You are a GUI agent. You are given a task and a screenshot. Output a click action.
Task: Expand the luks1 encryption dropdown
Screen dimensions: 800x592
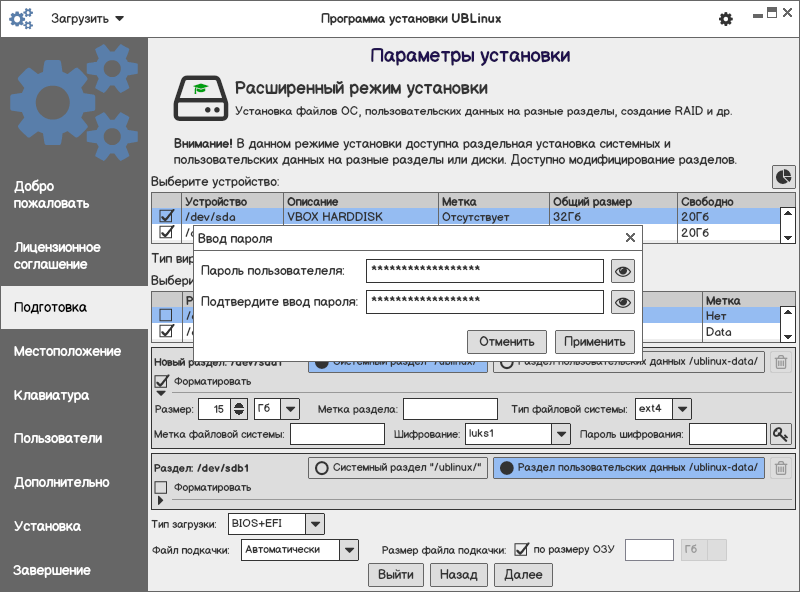[x=560, y=434]
